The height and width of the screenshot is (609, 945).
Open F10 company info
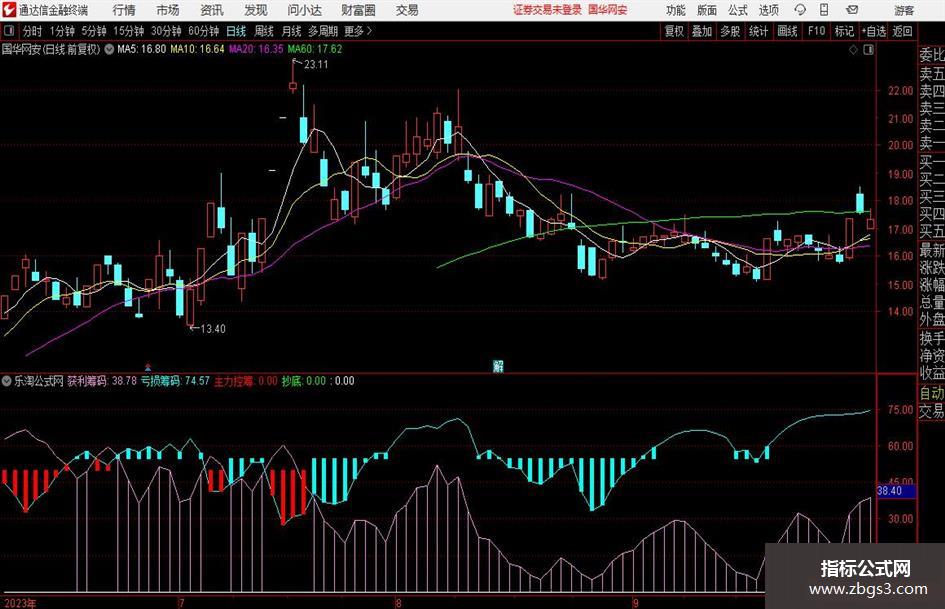pos(816,31)
